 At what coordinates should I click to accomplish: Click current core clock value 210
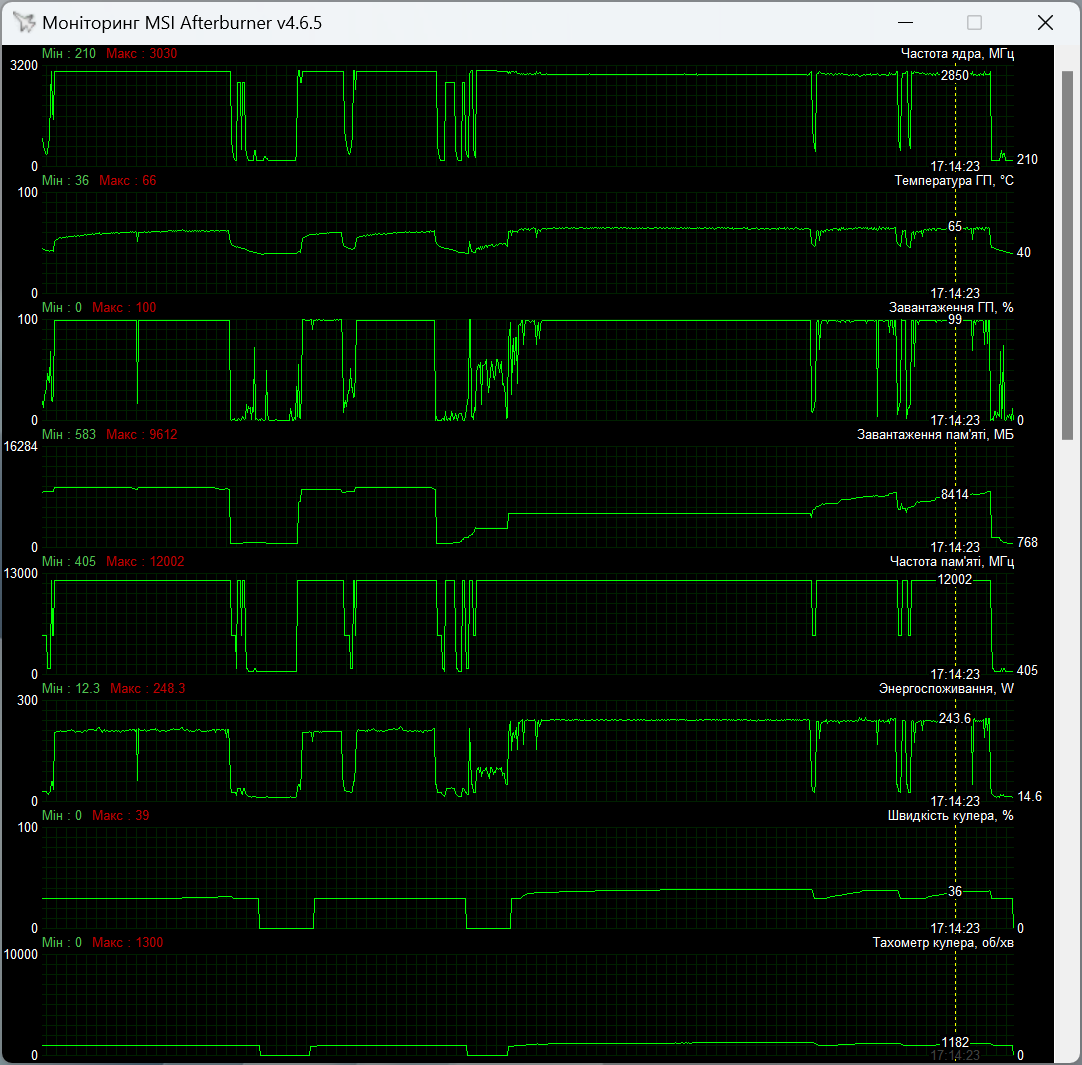[x=1027, y=159]
